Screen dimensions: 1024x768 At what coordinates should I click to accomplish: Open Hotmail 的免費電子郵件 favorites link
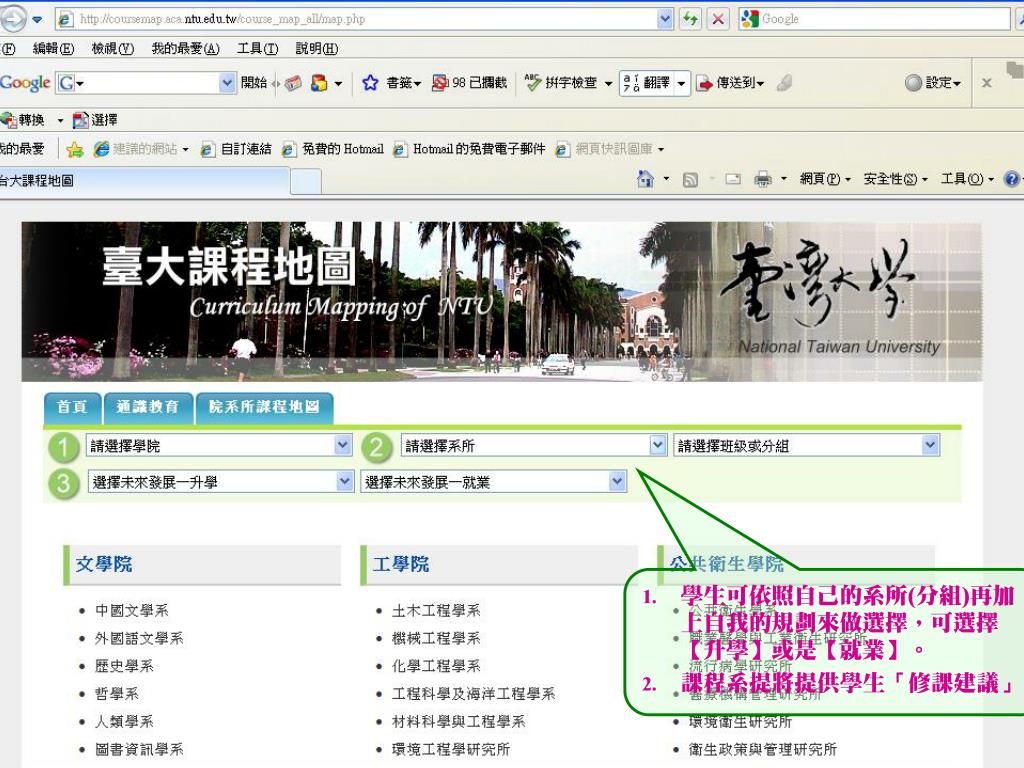click(469, 150)
